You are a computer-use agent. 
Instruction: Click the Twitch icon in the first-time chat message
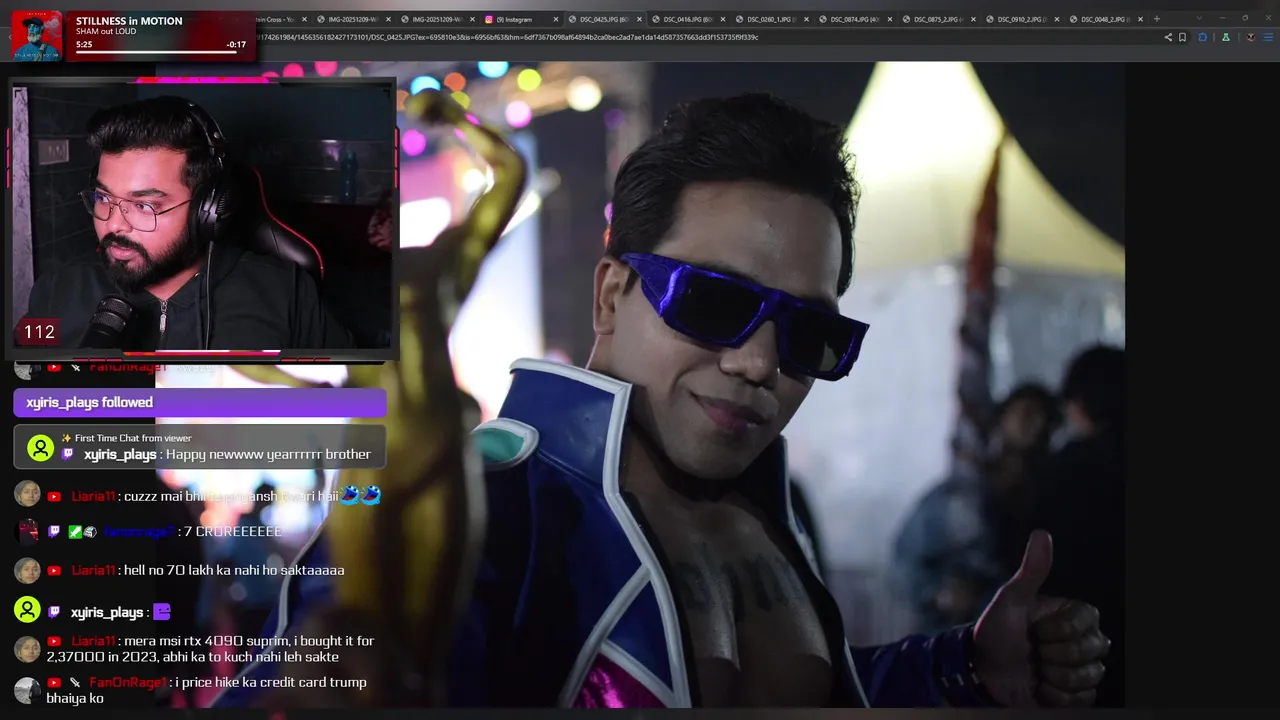click(68, 454)
